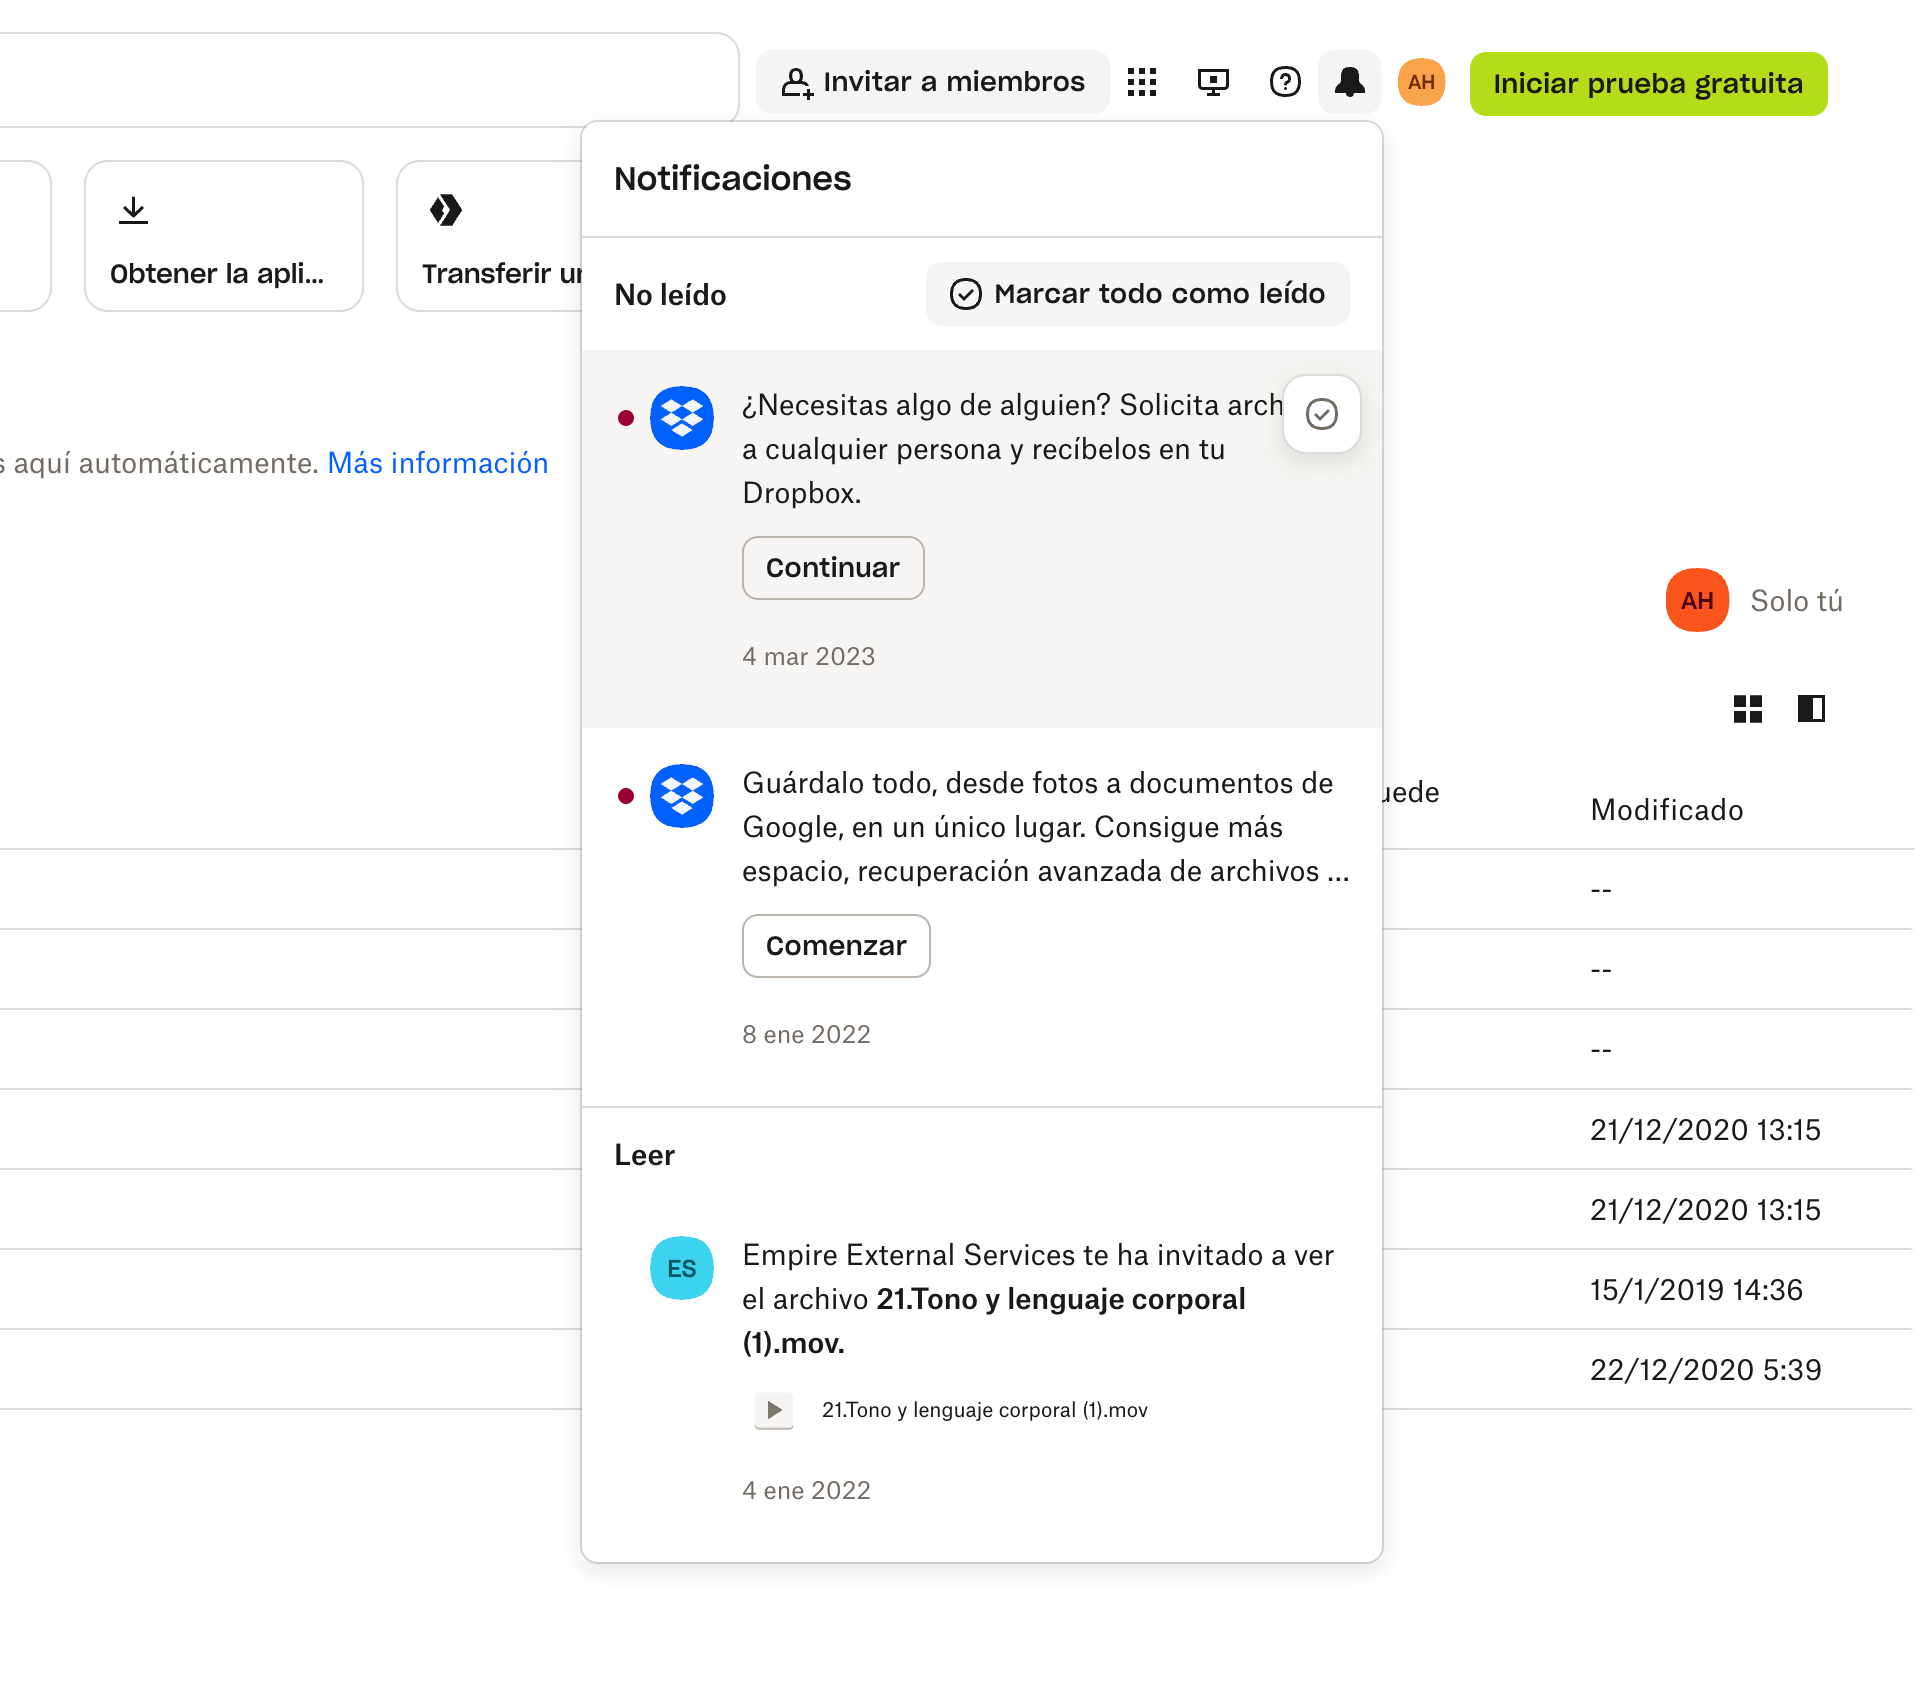
Task: Click the play icon on 21.Tono video
Action: [x=774, y=1410]
